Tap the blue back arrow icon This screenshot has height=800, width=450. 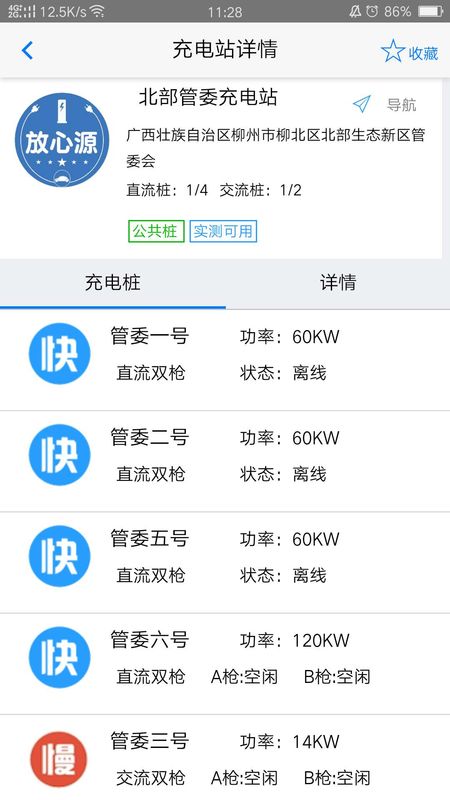[x=27, y=51]
